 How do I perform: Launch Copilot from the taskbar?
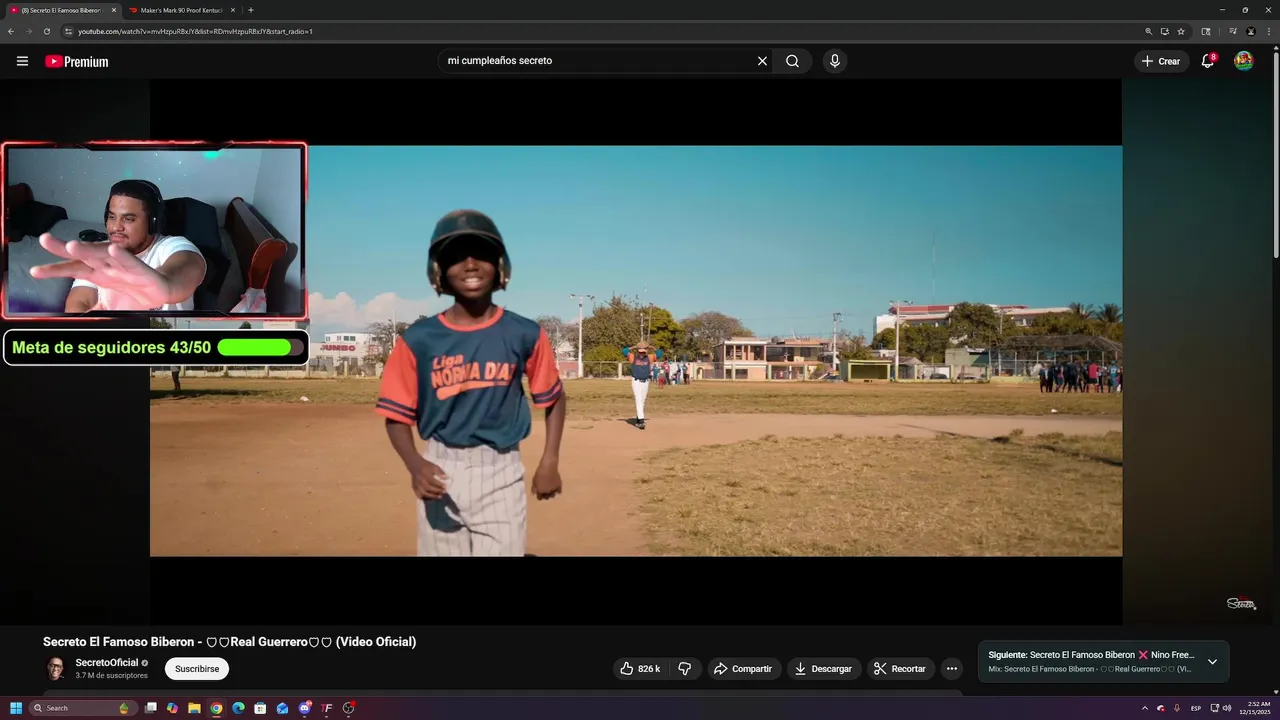(172, 708)
